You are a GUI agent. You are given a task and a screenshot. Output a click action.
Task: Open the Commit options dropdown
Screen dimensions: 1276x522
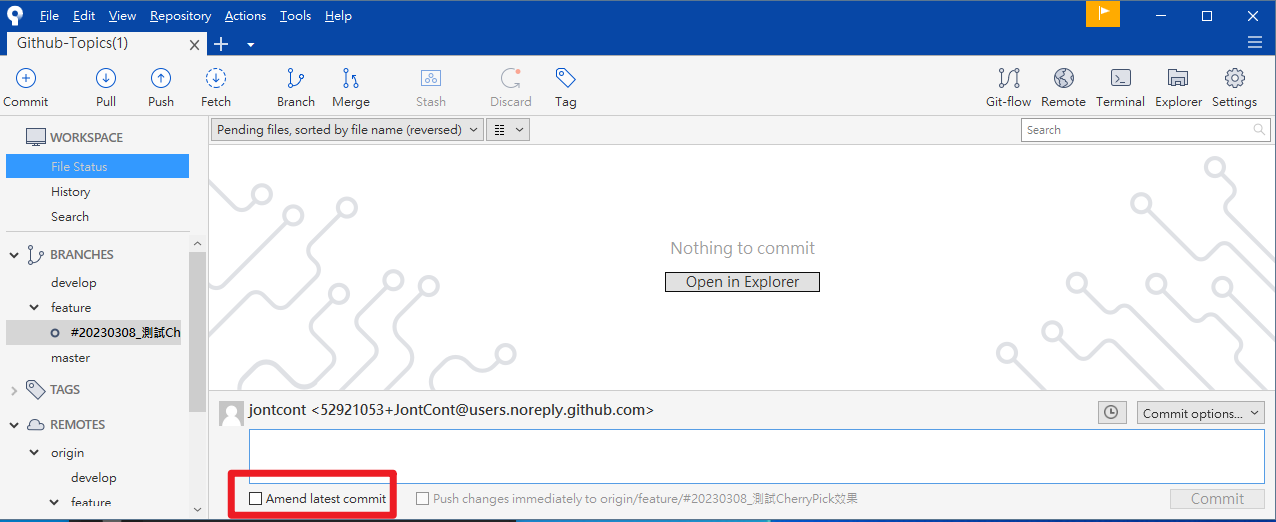1201,413
